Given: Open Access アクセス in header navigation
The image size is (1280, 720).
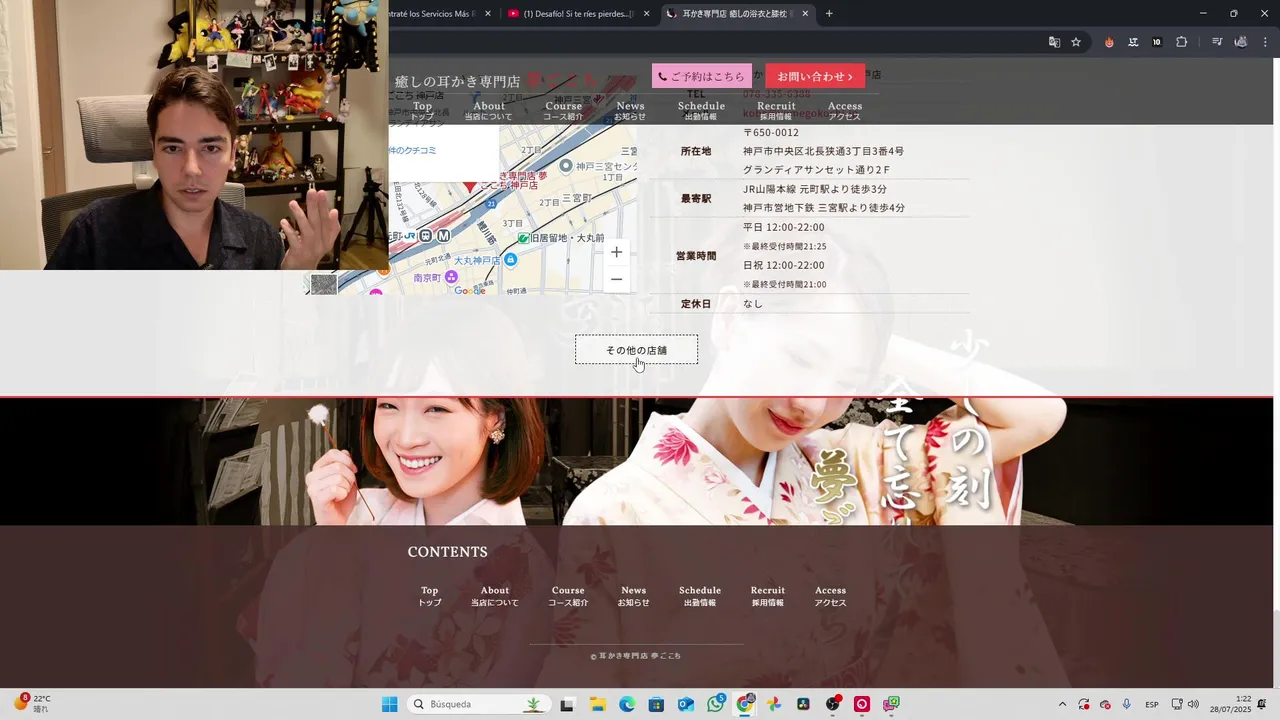Looking at the screenshot, I should (845, 111).
